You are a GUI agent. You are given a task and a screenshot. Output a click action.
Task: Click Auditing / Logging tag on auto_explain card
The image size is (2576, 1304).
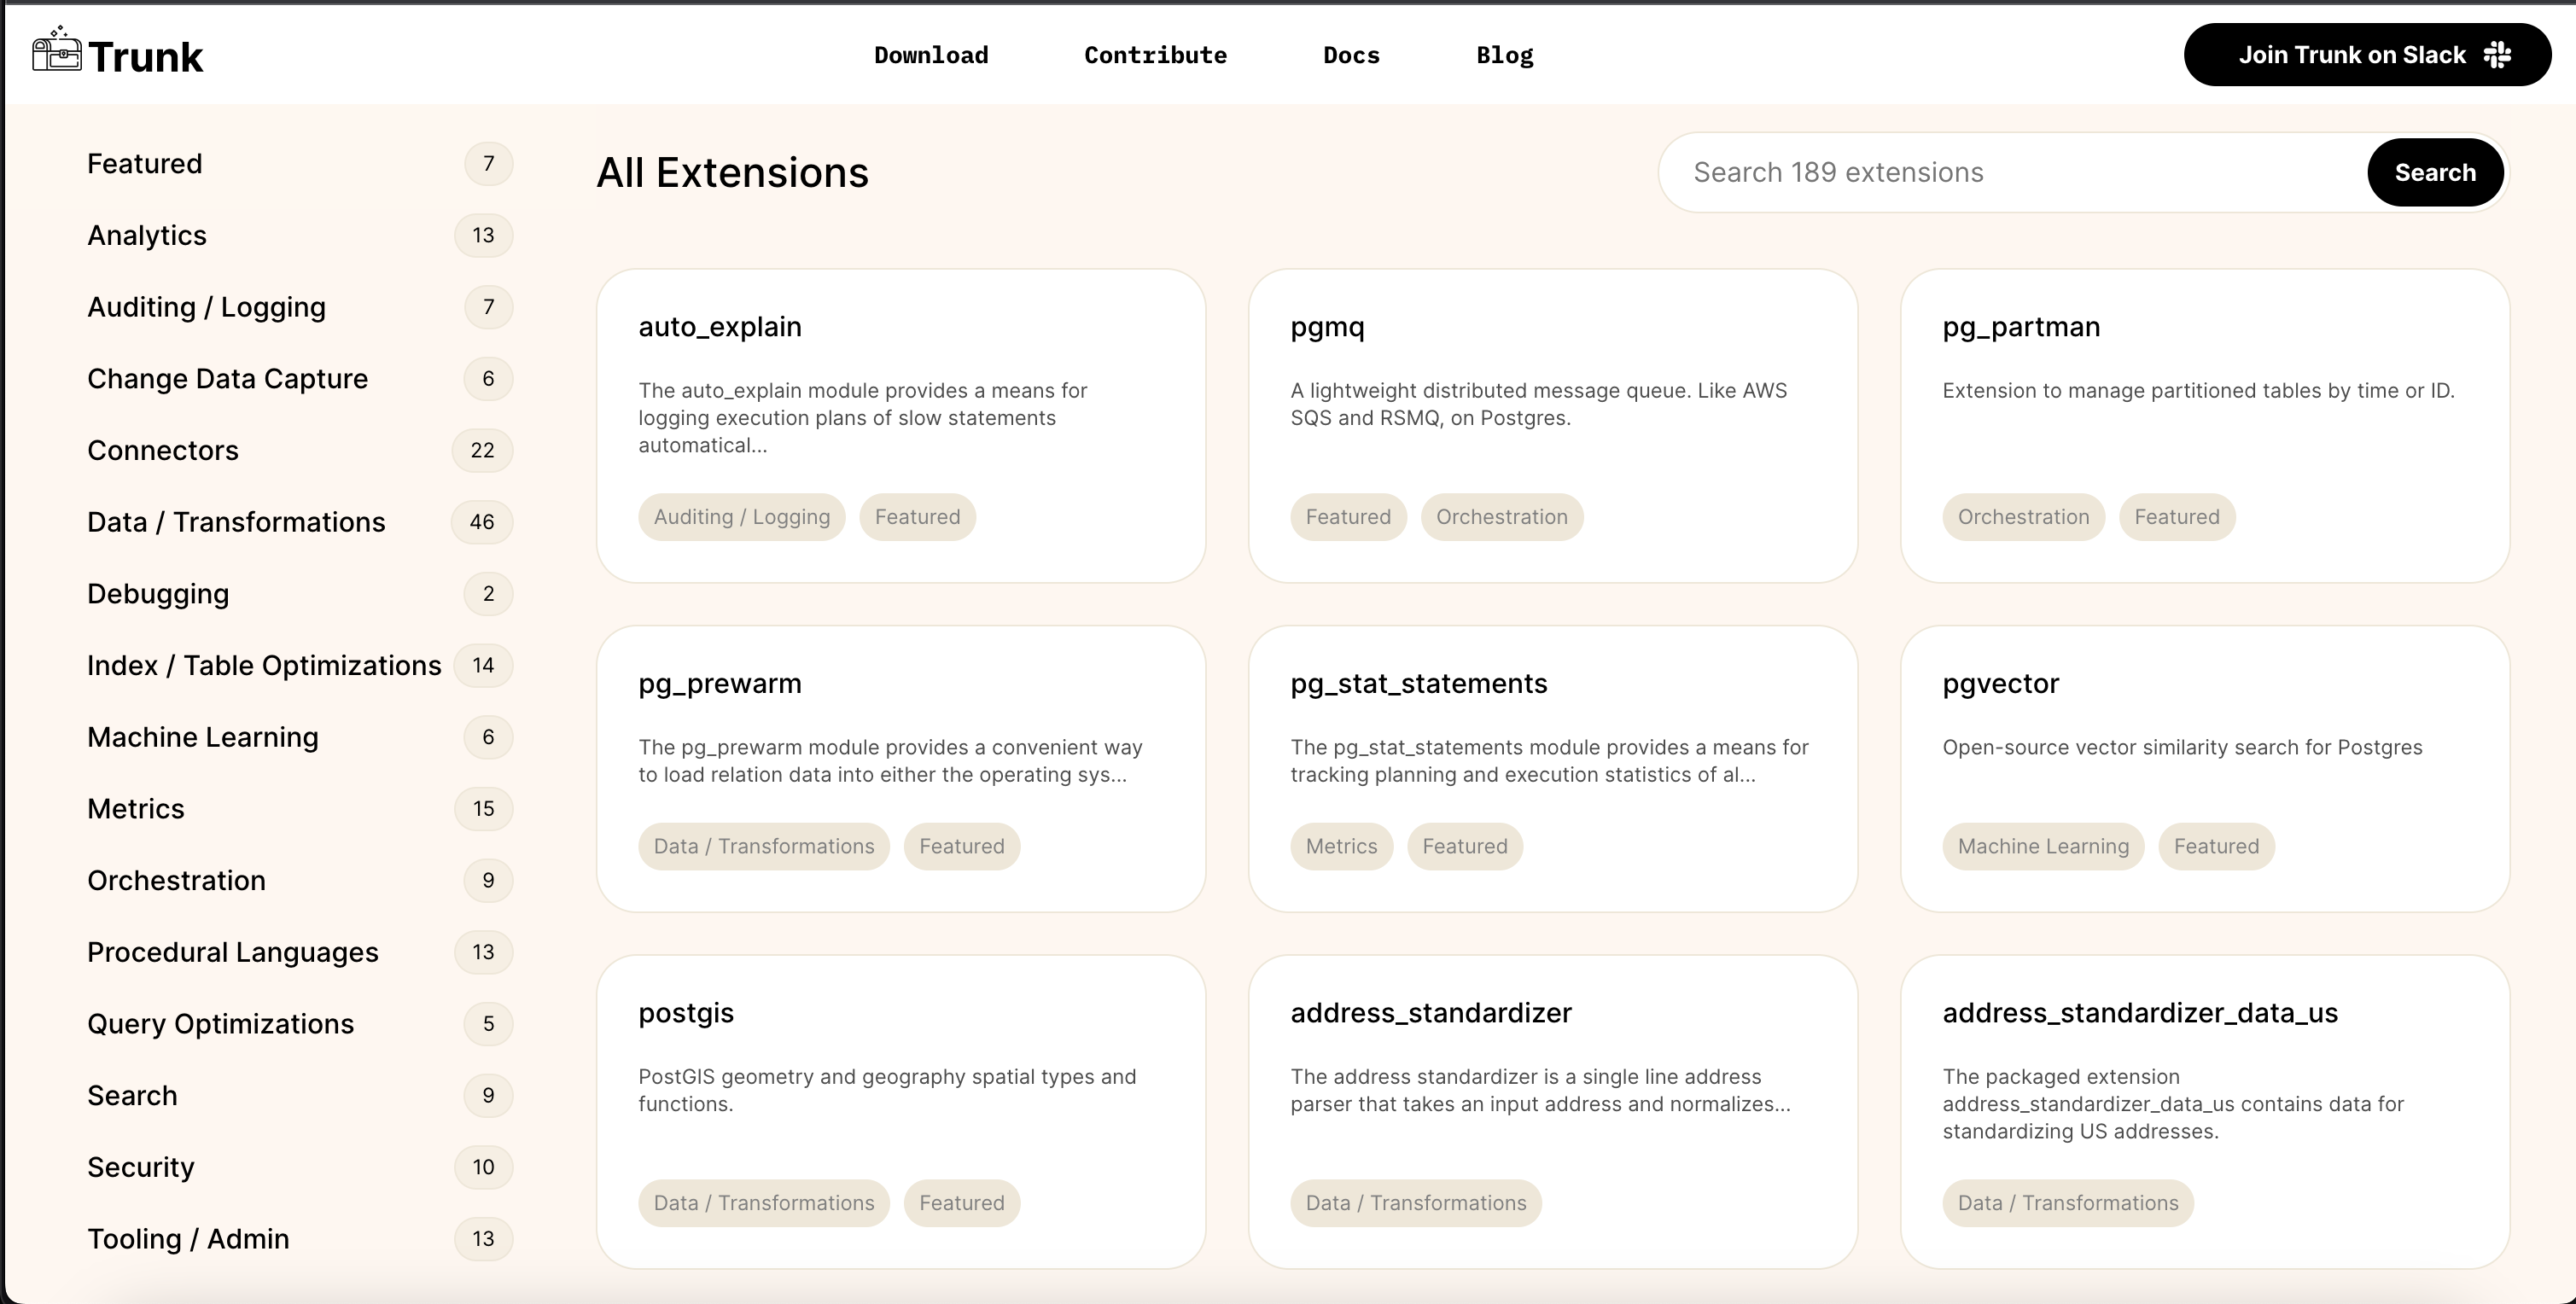(742, 517)
